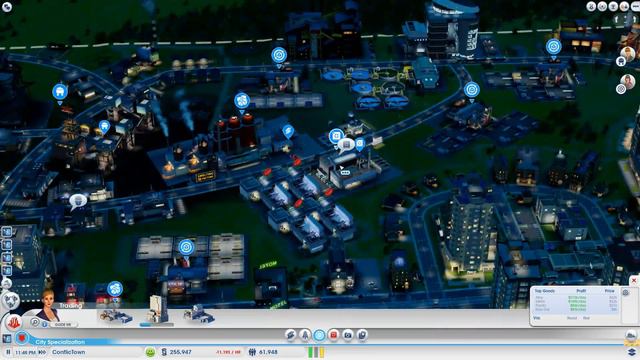Open the RCI demand bars
The image size is (640, 360).
click(316, 352)
